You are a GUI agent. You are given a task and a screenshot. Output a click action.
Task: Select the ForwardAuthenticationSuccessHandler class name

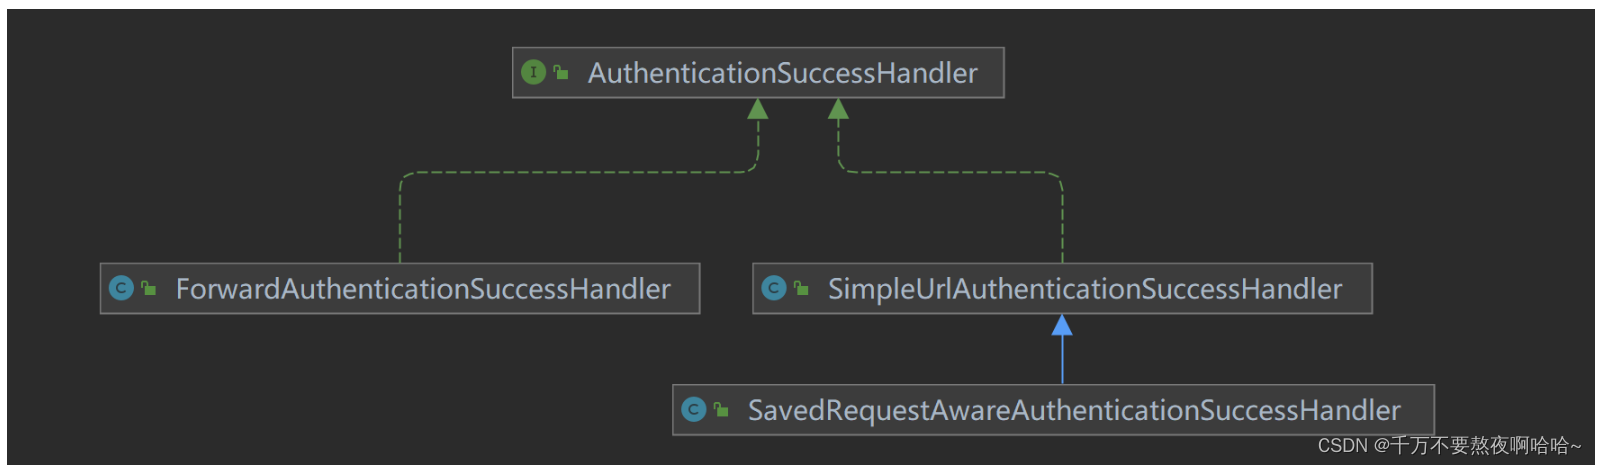[423, 289]
